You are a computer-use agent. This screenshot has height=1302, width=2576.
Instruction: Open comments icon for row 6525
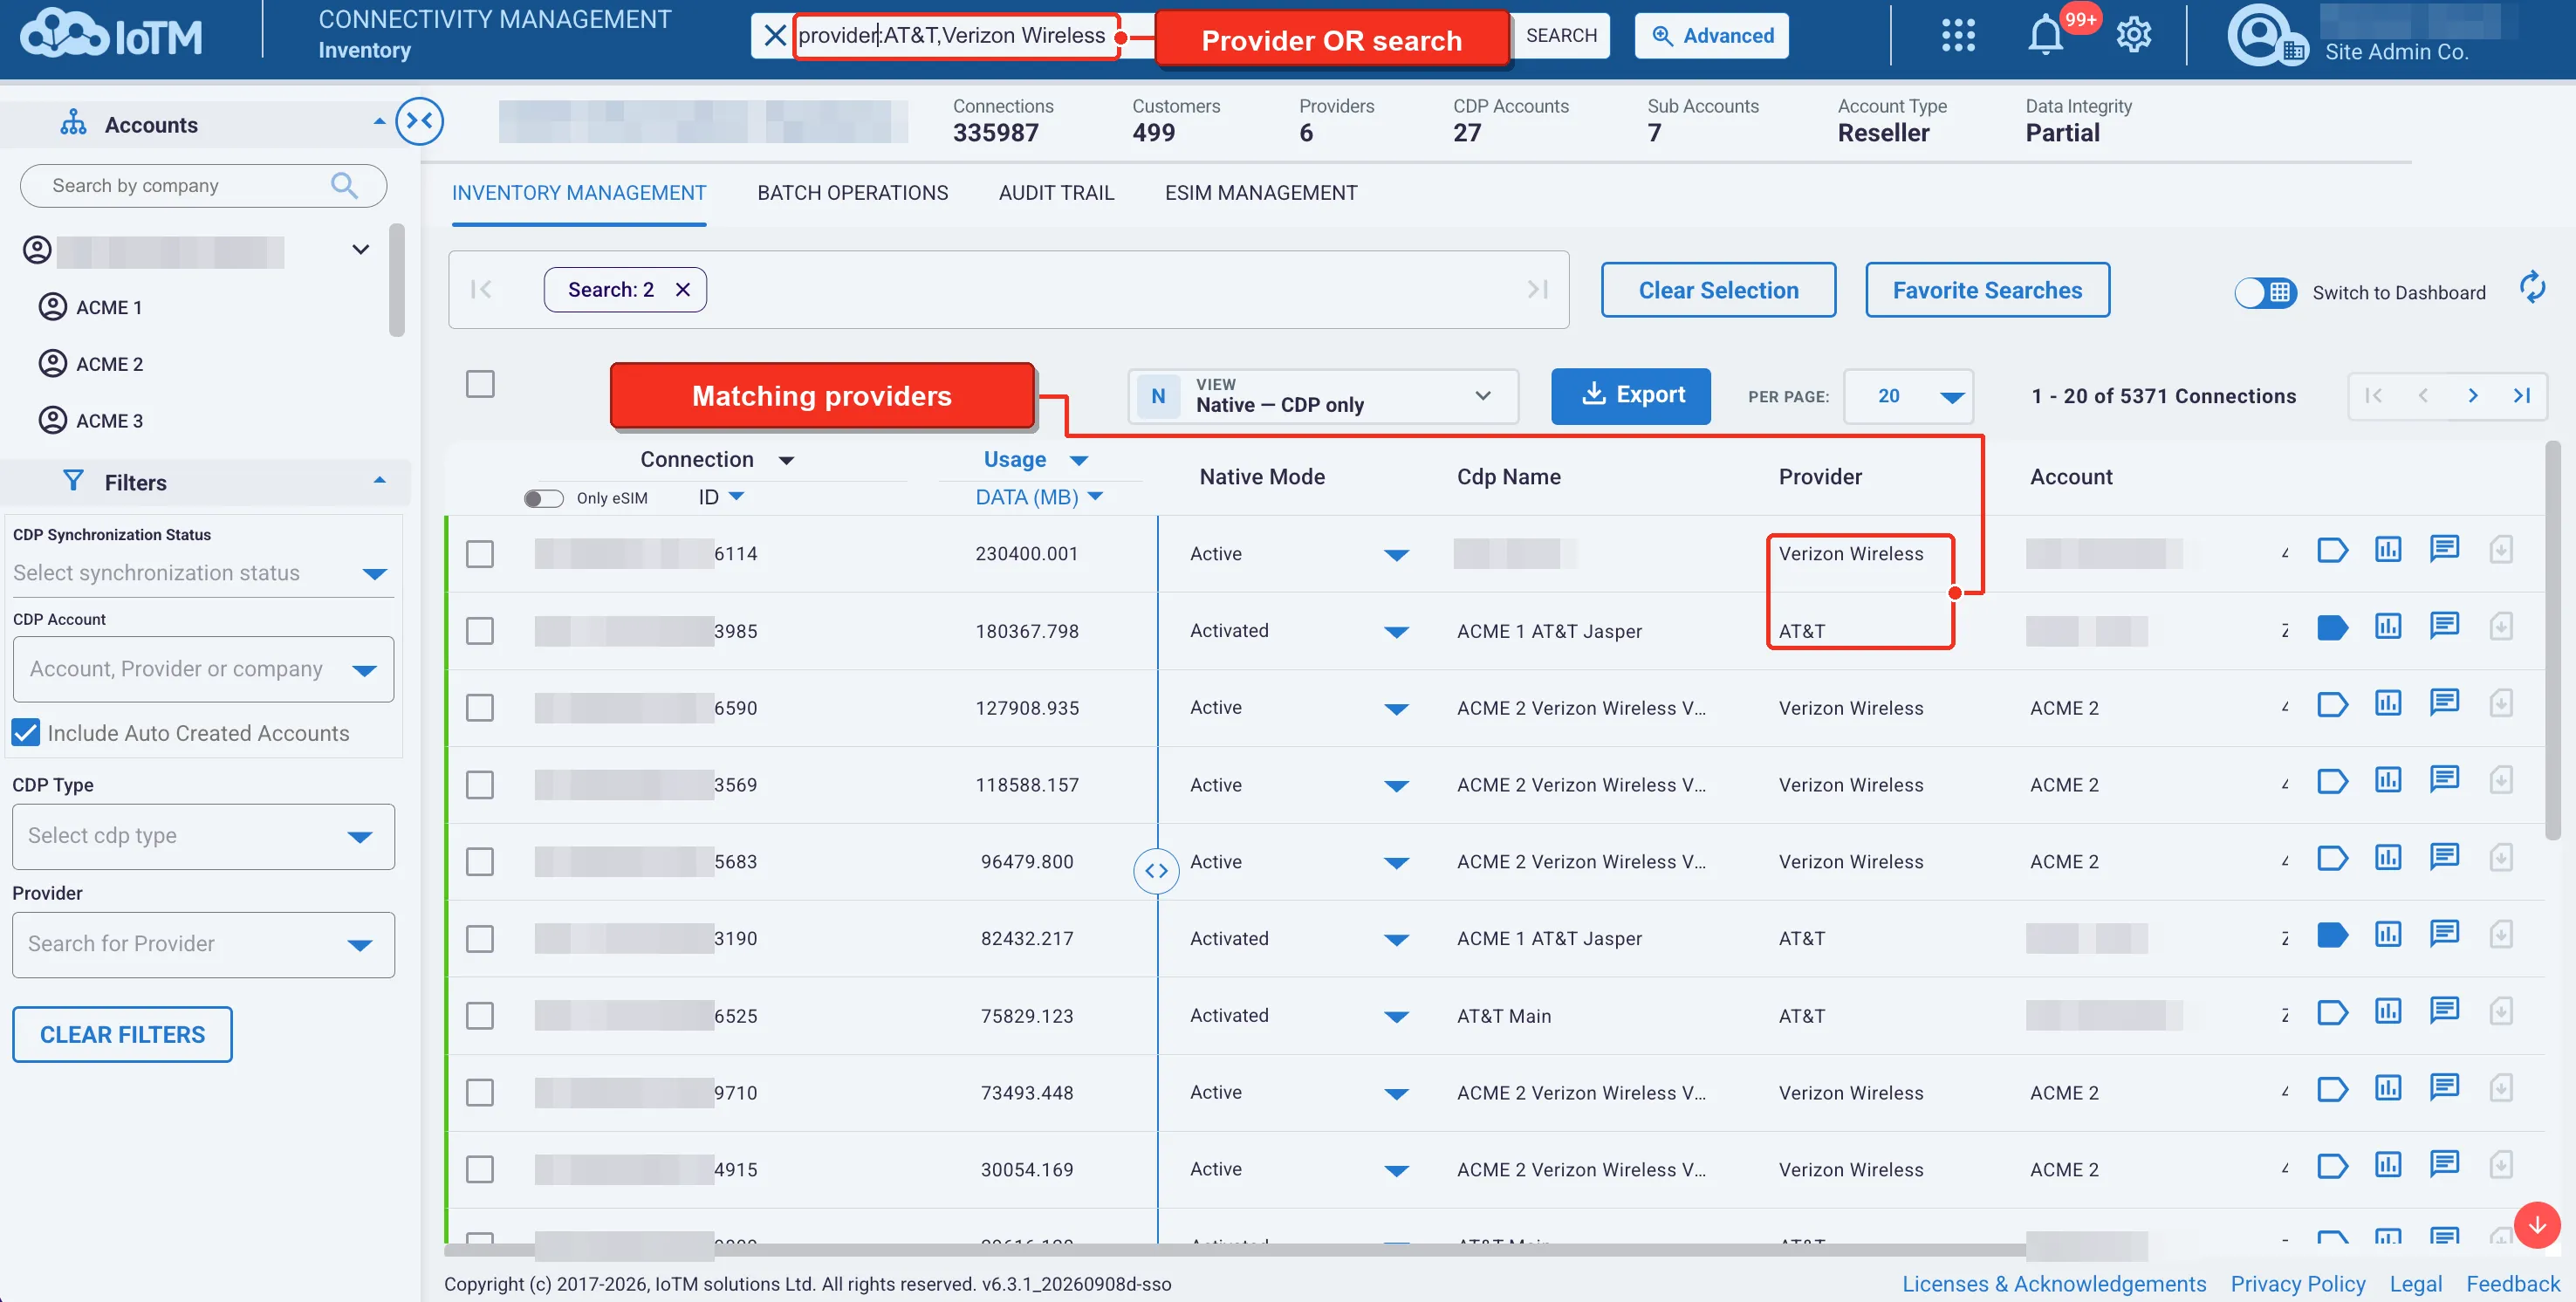click(2444, 1011)
